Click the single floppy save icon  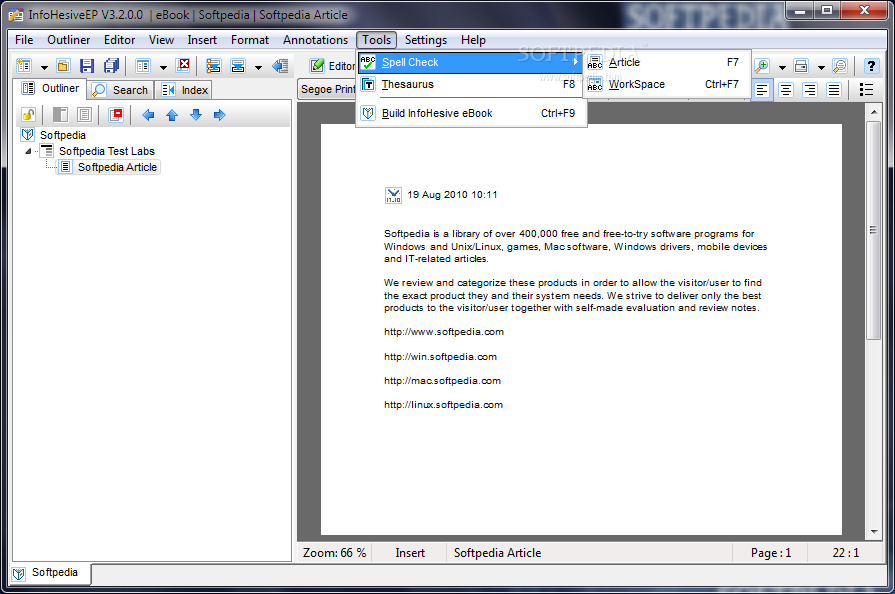click(87, 66)
